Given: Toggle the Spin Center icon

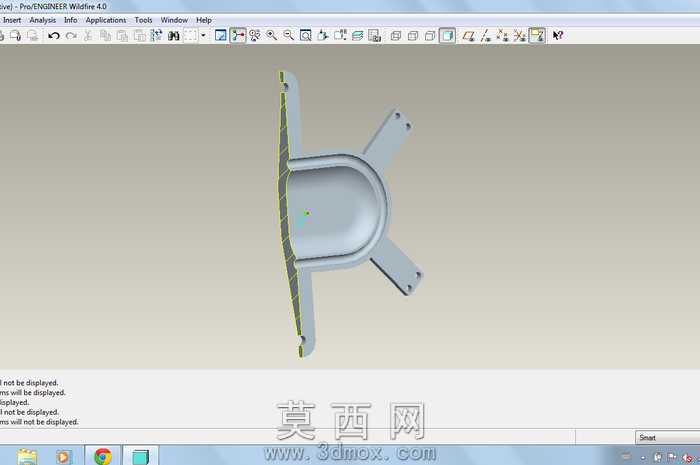Looking at the screenshot, I should 238,36.
